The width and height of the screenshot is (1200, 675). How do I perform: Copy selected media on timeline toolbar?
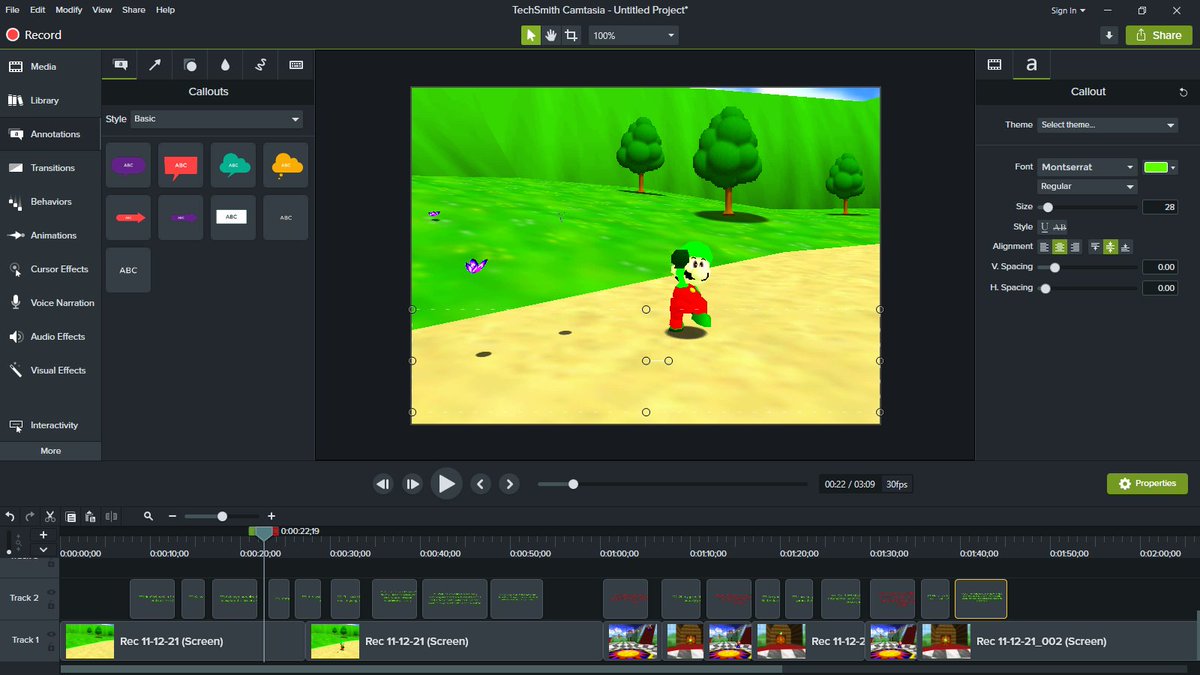pyautogui.click(x=71, y=516)
